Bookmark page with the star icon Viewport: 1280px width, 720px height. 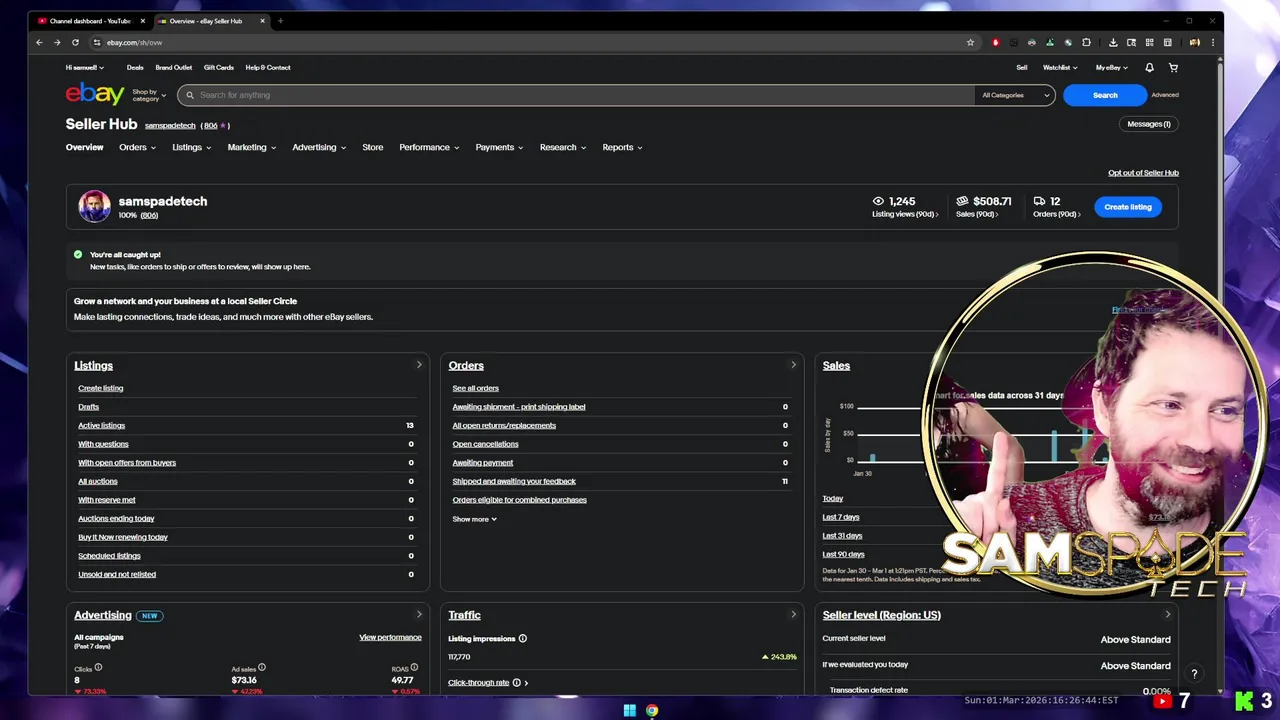tap(970, 42)
